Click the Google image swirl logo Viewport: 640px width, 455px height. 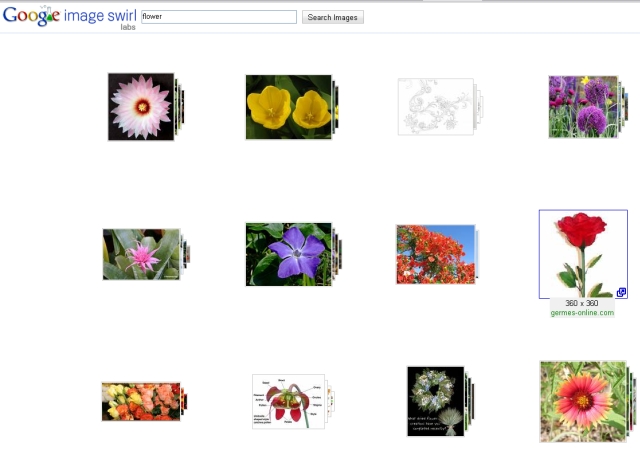point(68,16)
